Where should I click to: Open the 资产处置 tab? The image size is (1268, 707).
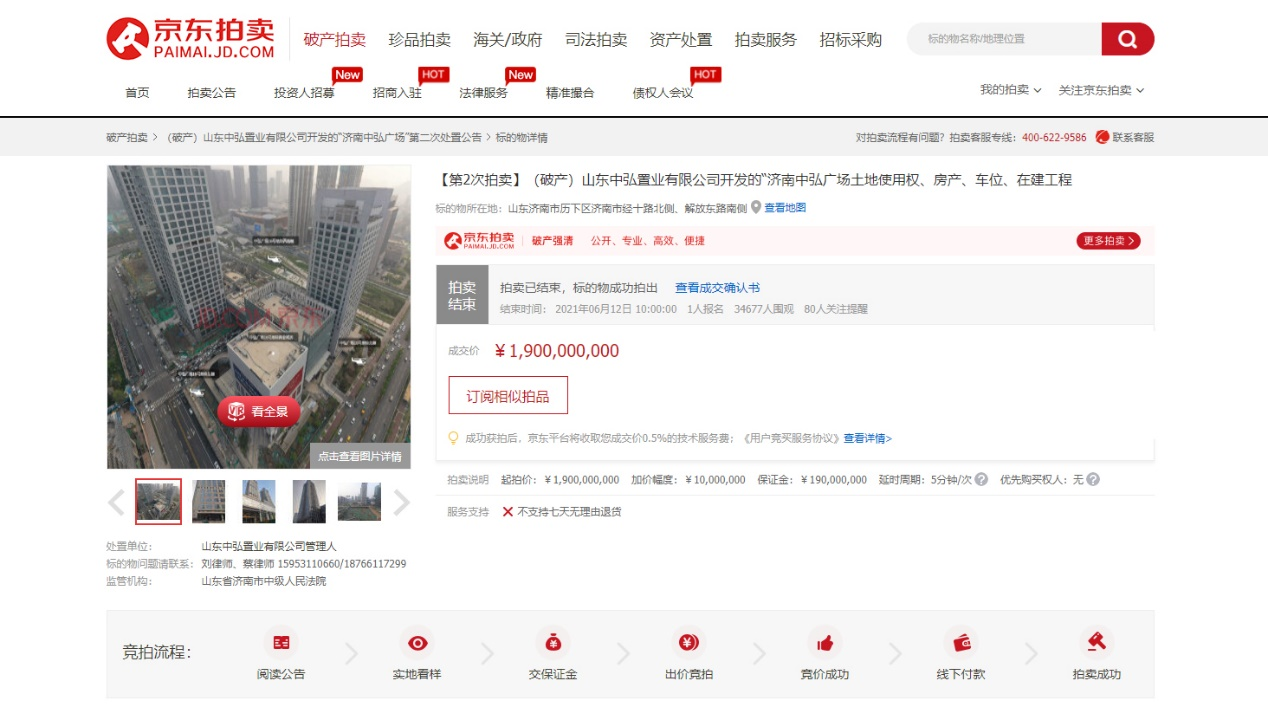click(x=681, y=40)
